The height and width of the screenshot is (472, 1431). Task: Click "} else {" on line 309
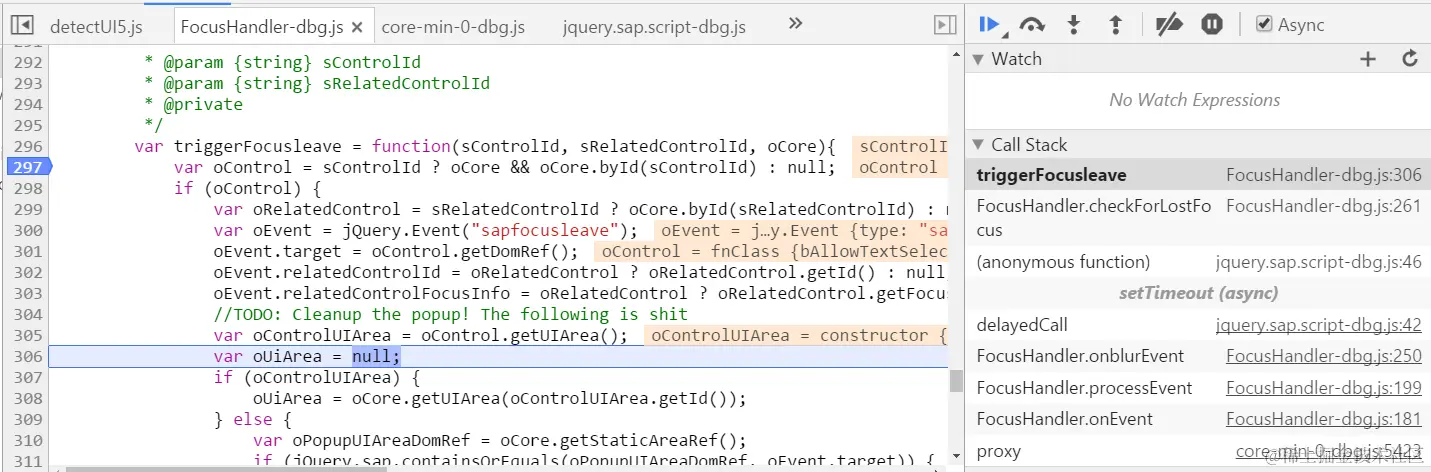252,420
